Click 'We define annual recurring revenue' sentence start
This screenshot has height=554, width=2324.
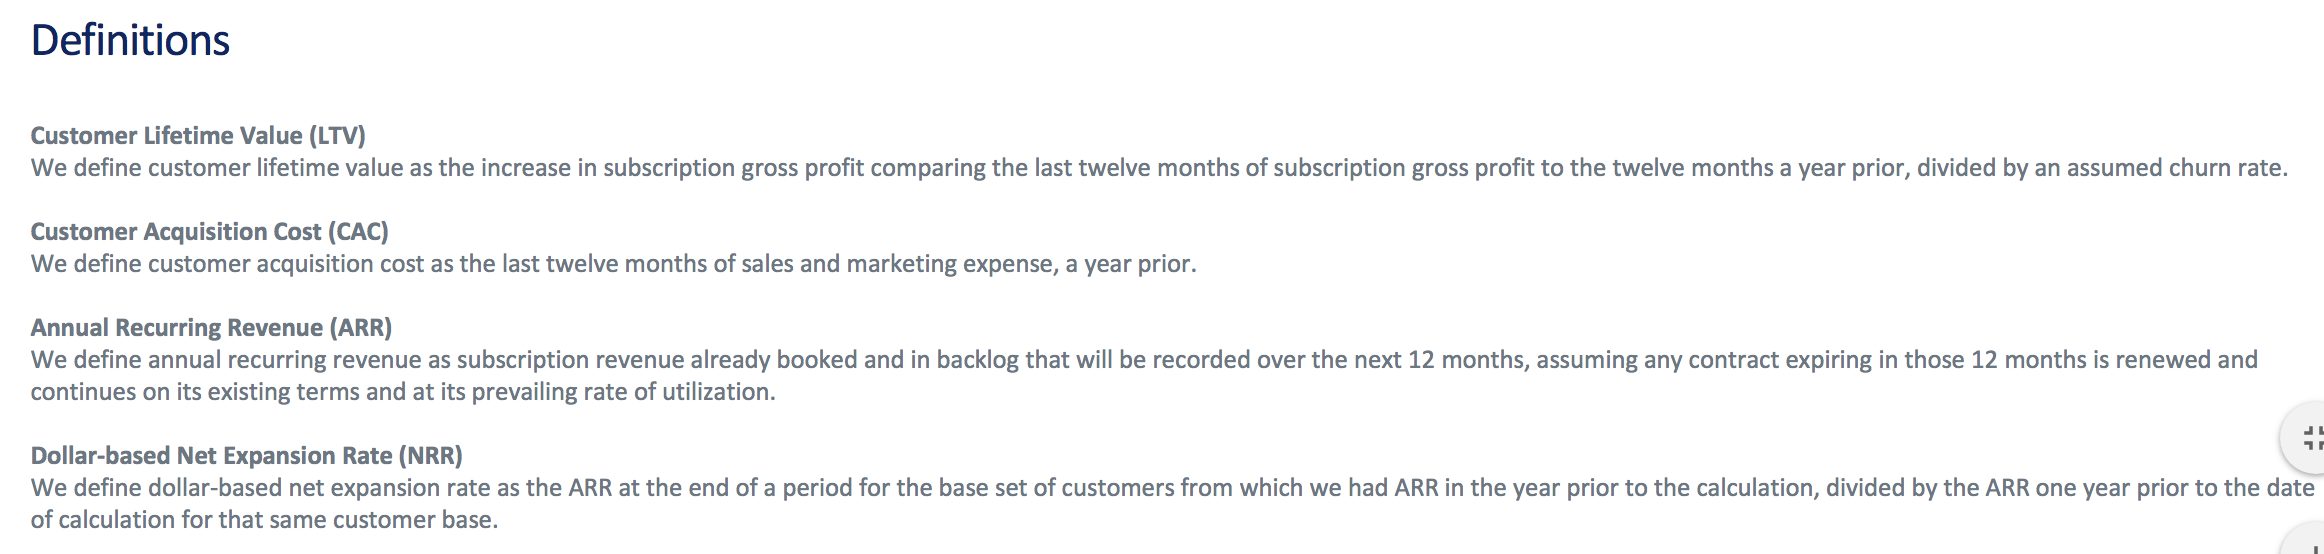pyautogui.click(x=226, y=359)
